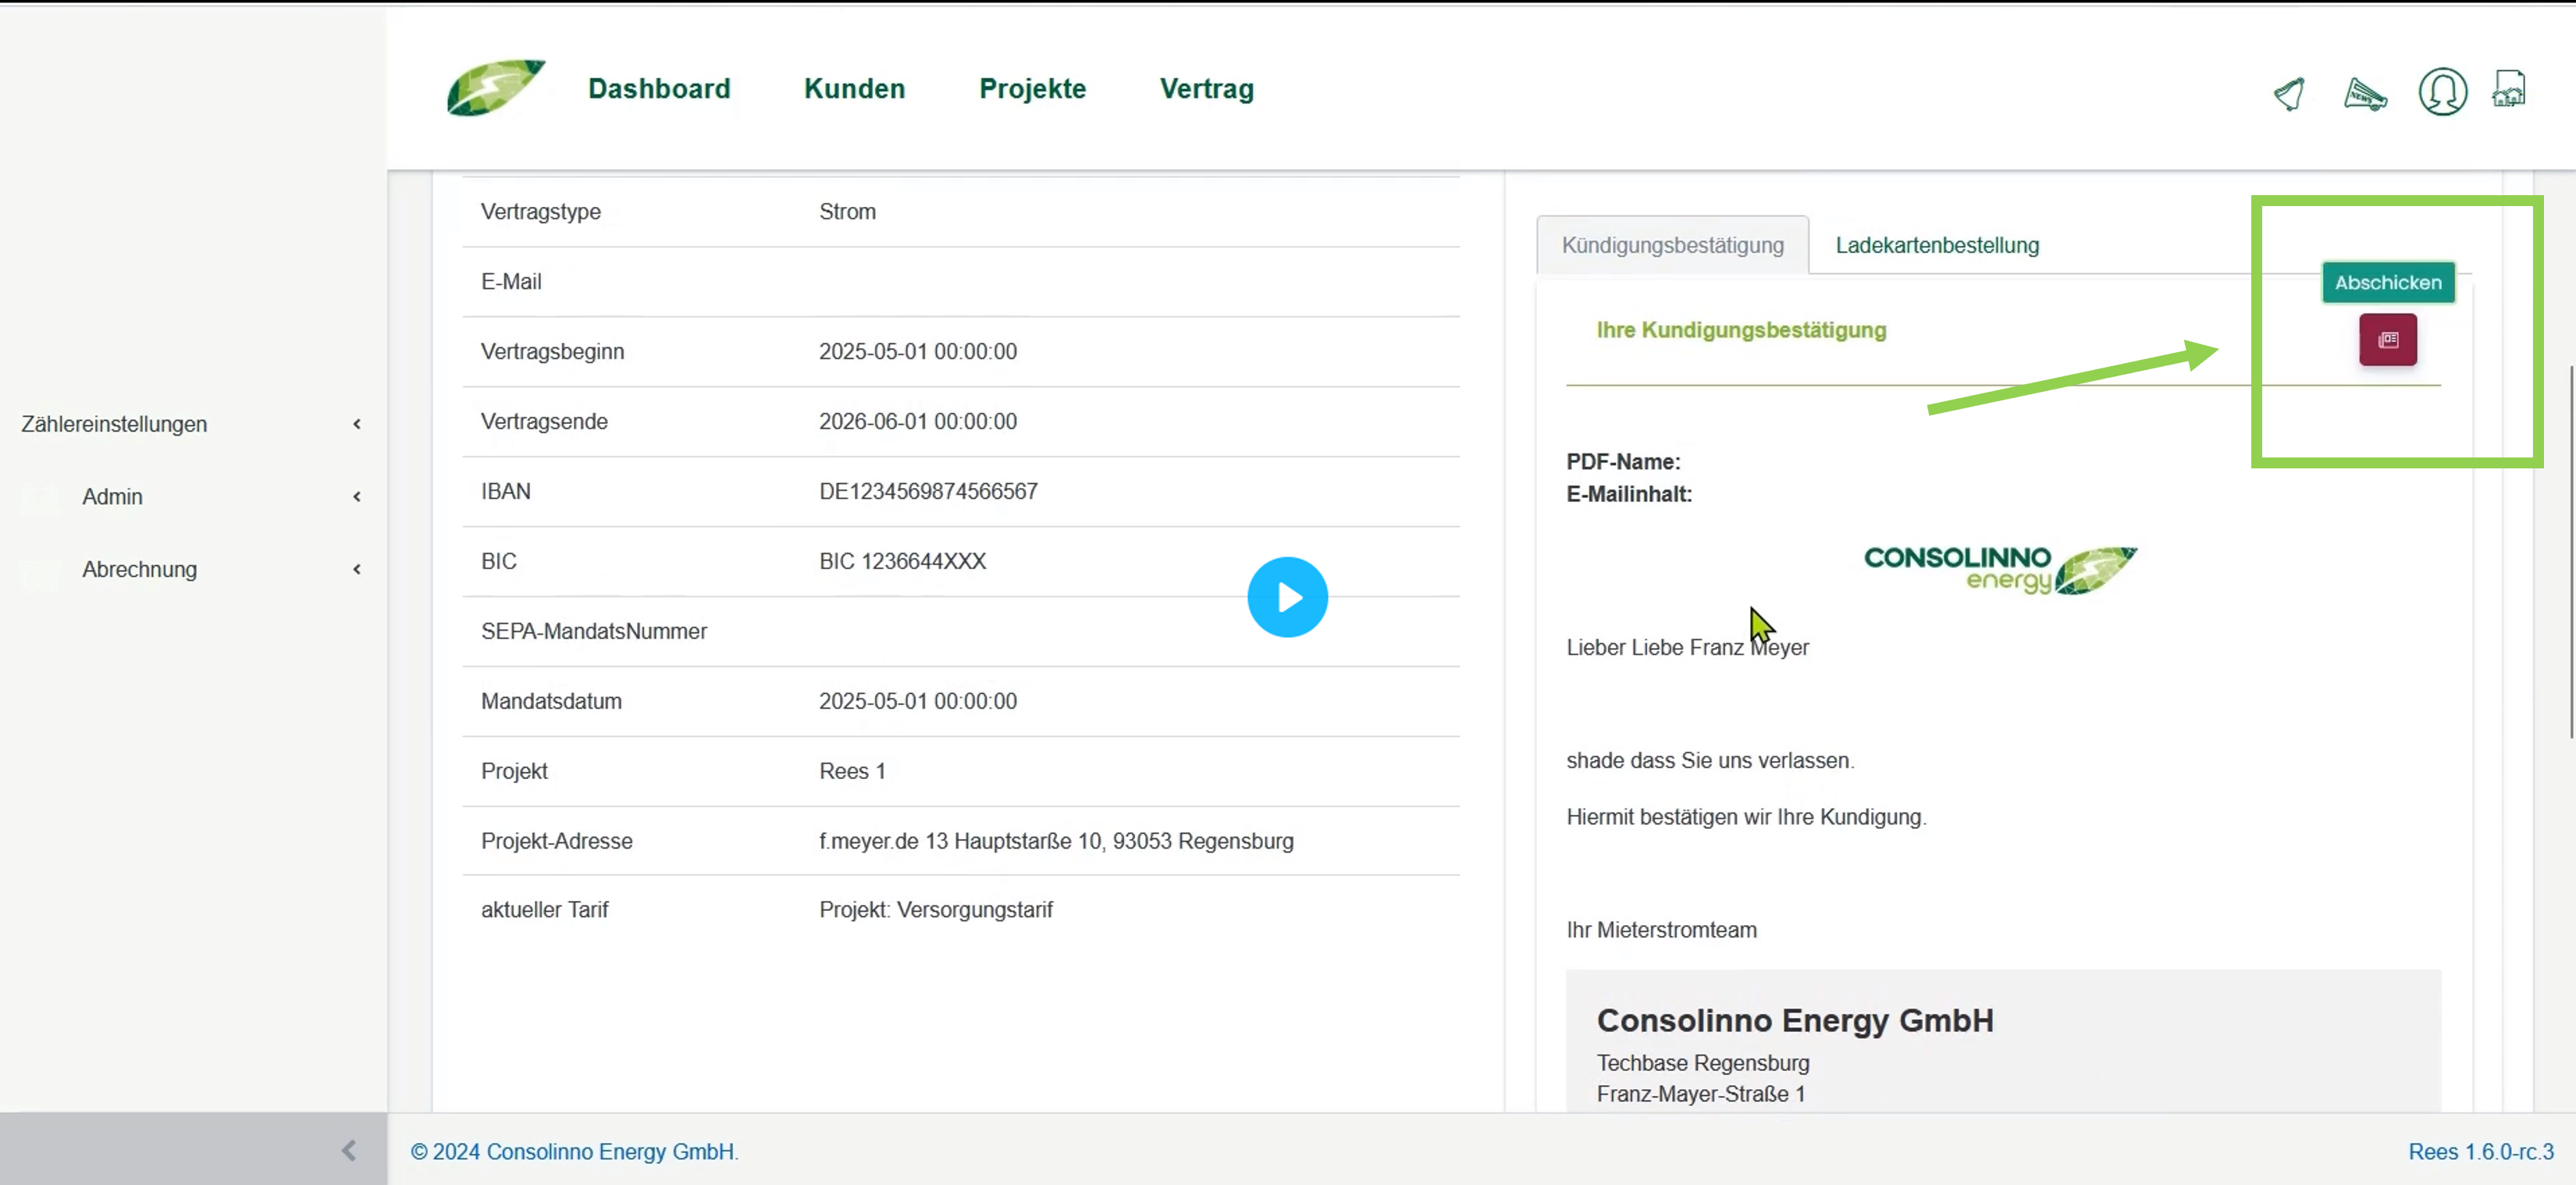Open the Projekte menu
Screen dimensions: 2576x1185
tap(1032, 89)
